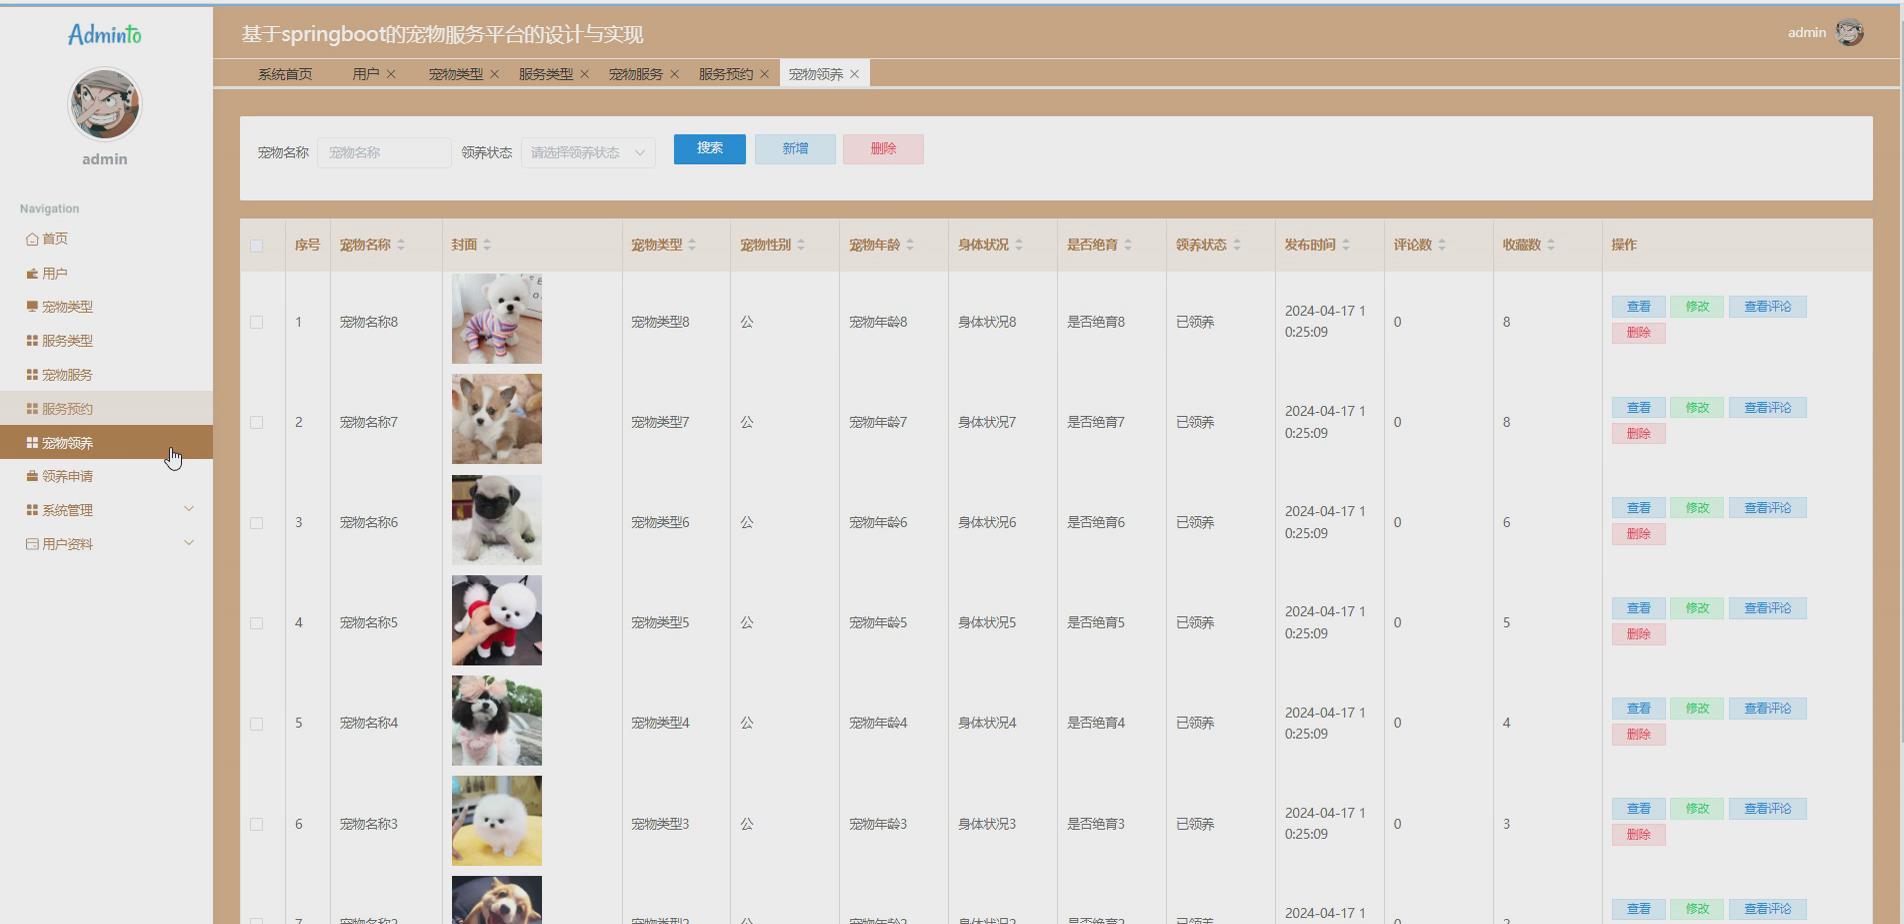
Task: Open 服务类型 in the sidebar
Action: [x=106, y=341]
